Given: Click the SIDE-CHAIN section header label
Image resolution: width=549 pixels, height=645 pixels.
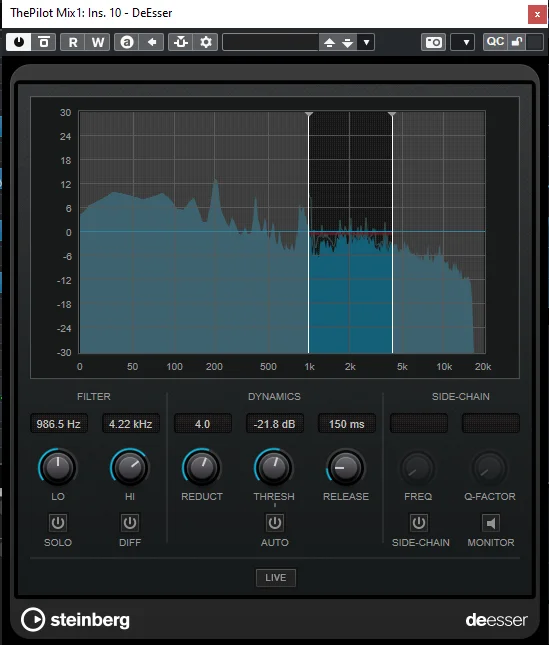Looking at the screenshot, I should (x=461, y=397).
